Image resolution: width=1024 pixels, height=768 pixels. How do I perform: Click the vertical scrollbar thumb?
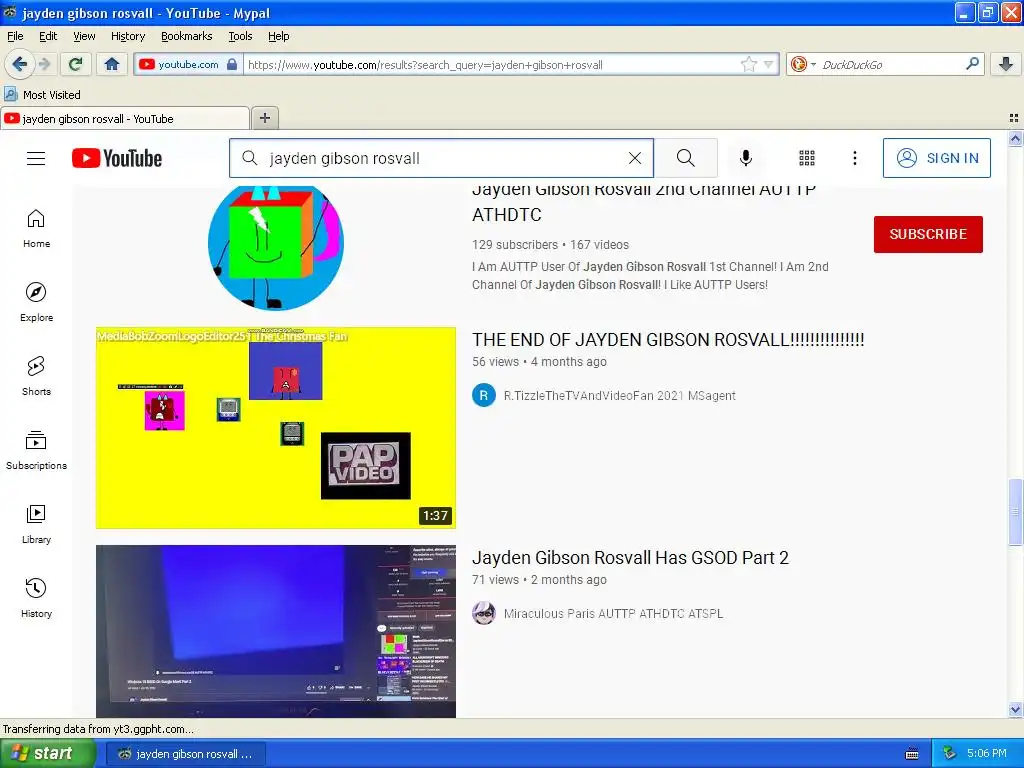tap(1015, 512)
